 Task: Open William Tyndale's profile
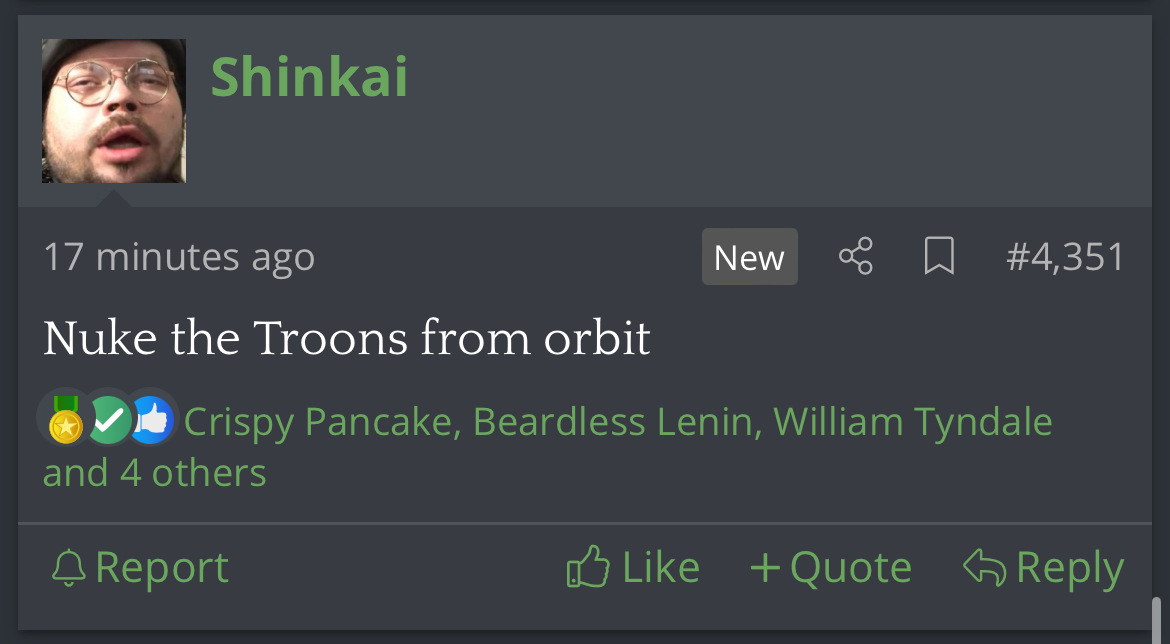point(912,422)
